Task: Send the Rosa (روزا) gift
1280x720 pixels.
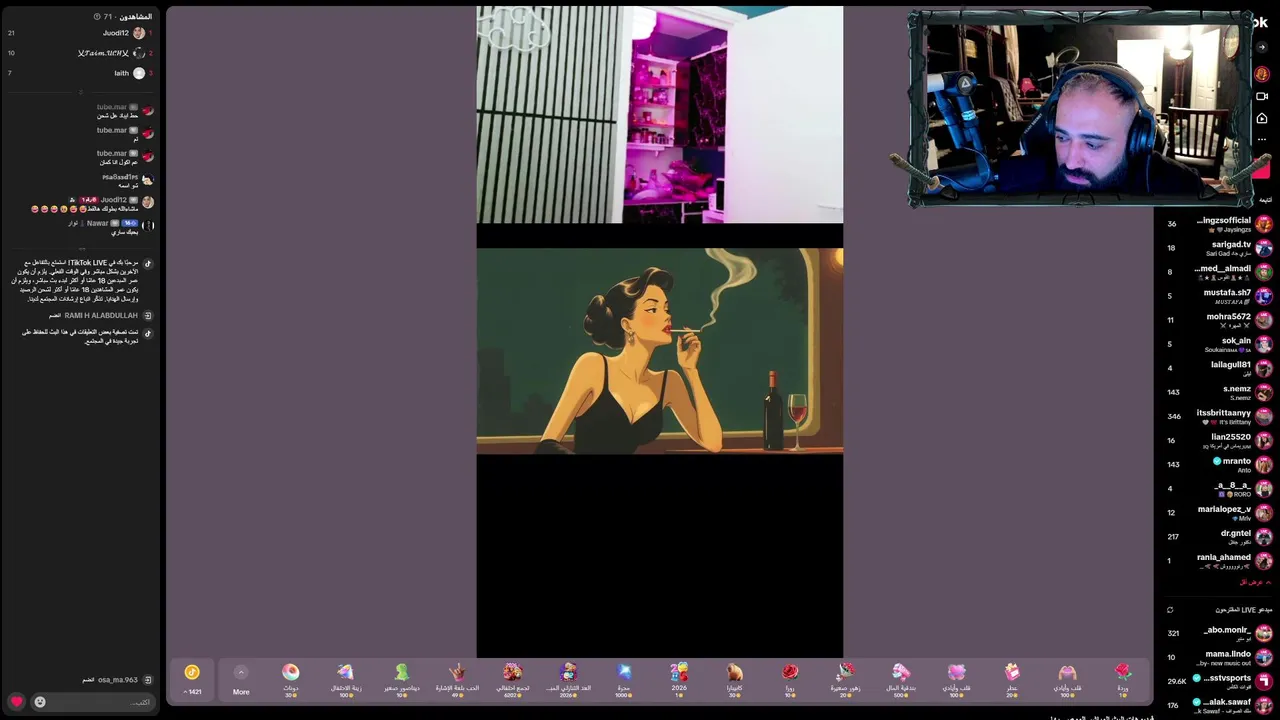Action: (789, 678)
